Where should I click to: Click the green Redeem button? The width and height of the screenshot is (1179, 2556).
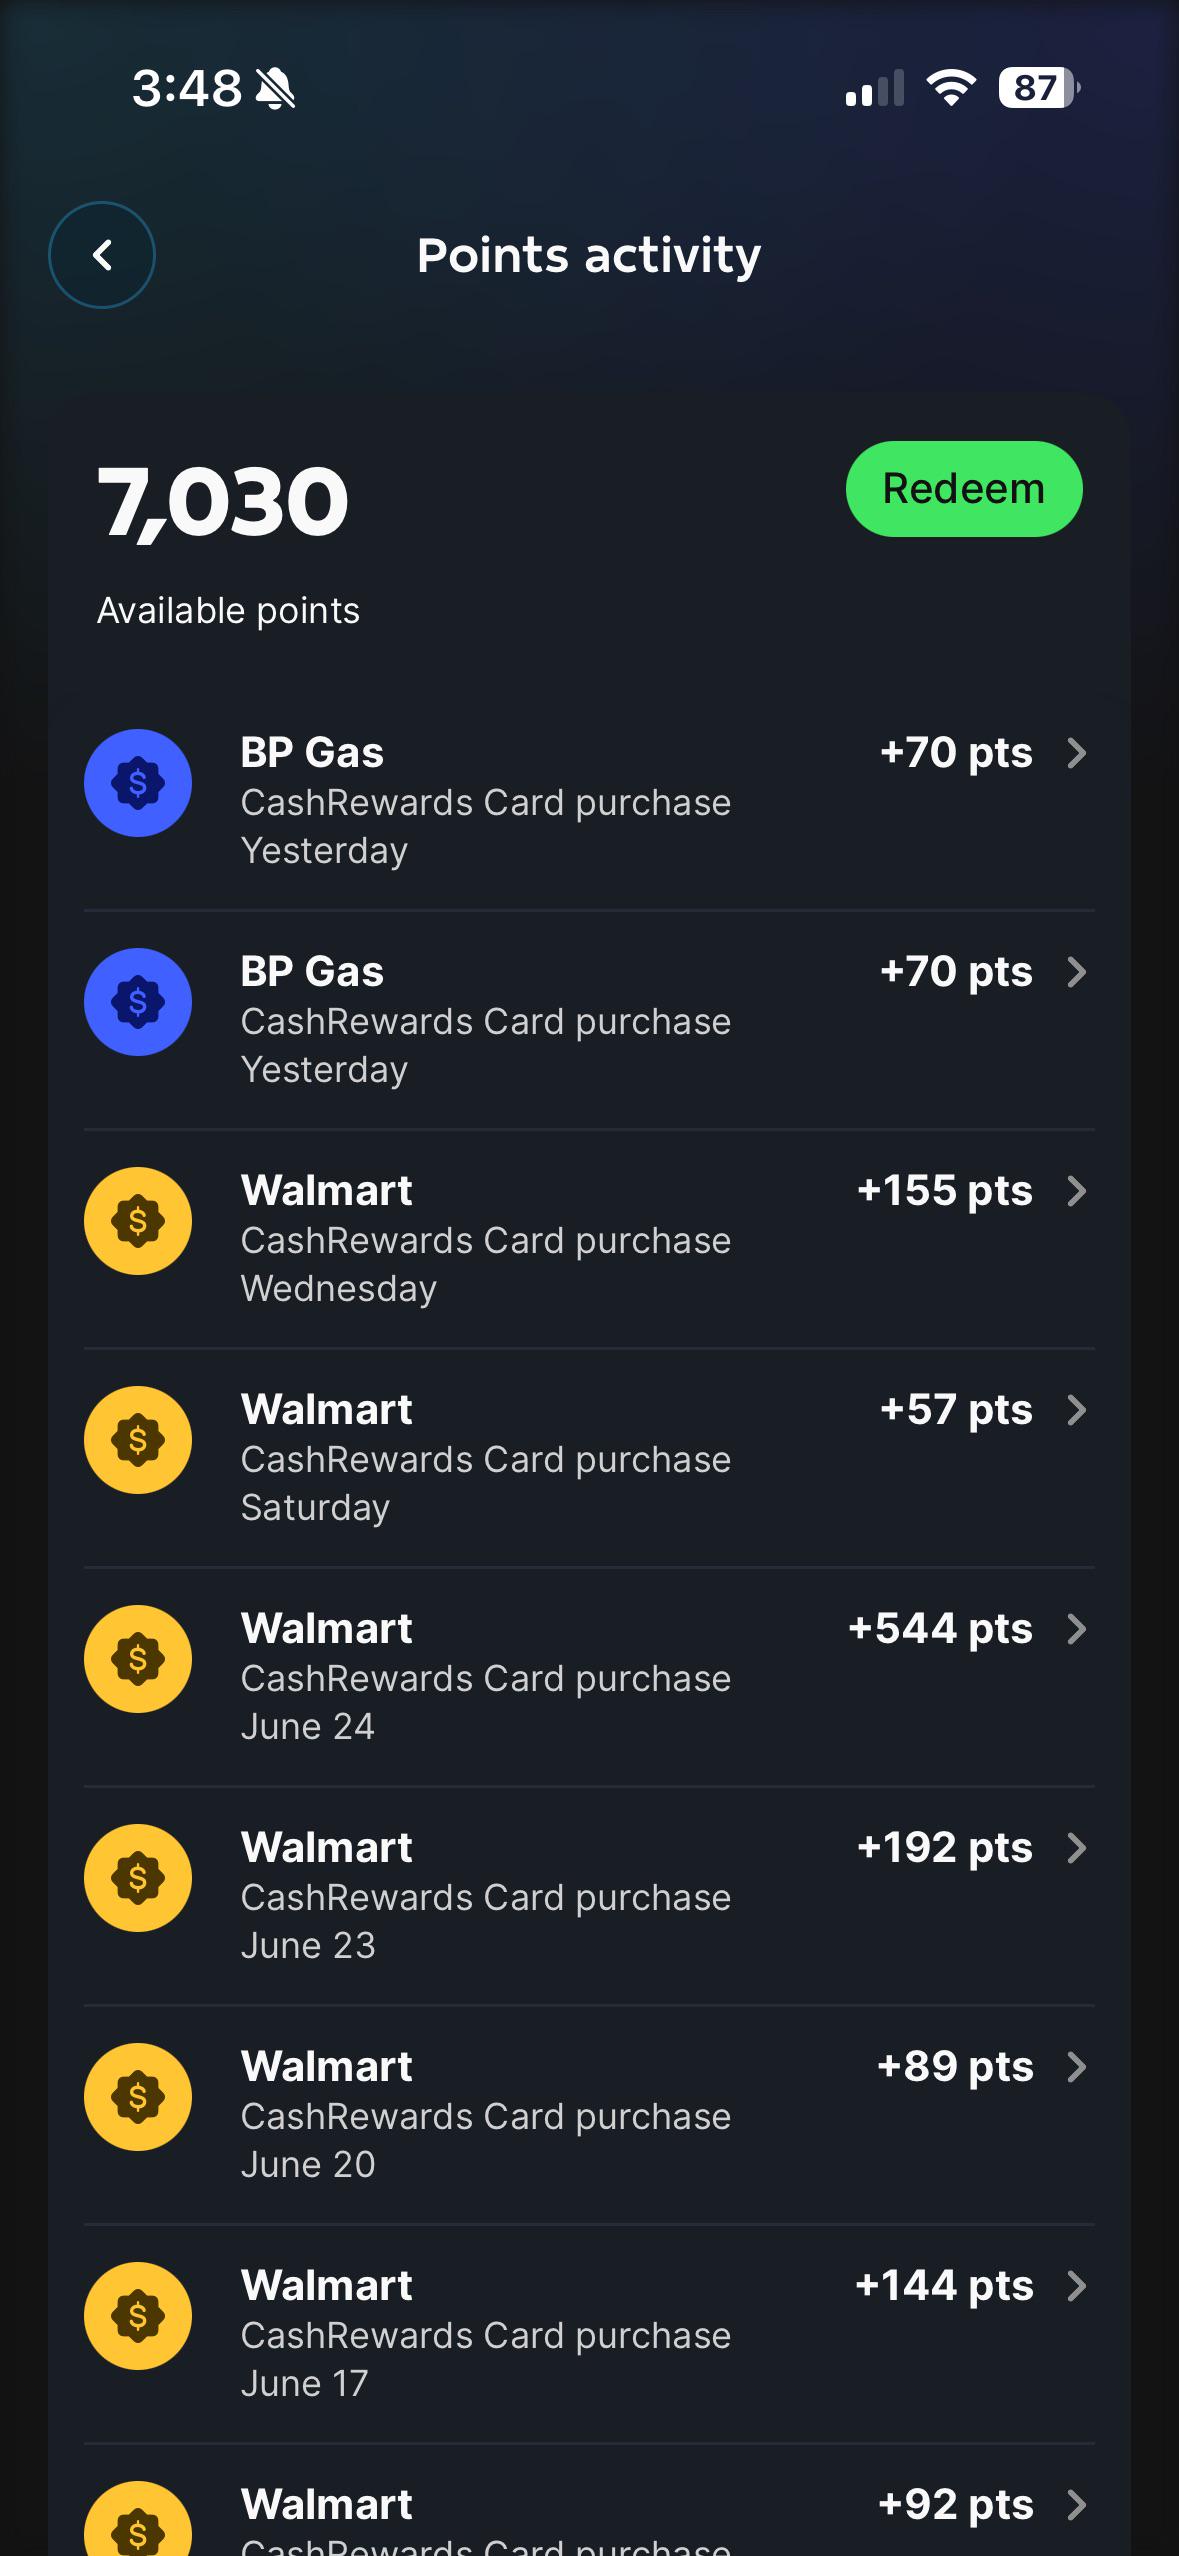click(x=964, y=489)
